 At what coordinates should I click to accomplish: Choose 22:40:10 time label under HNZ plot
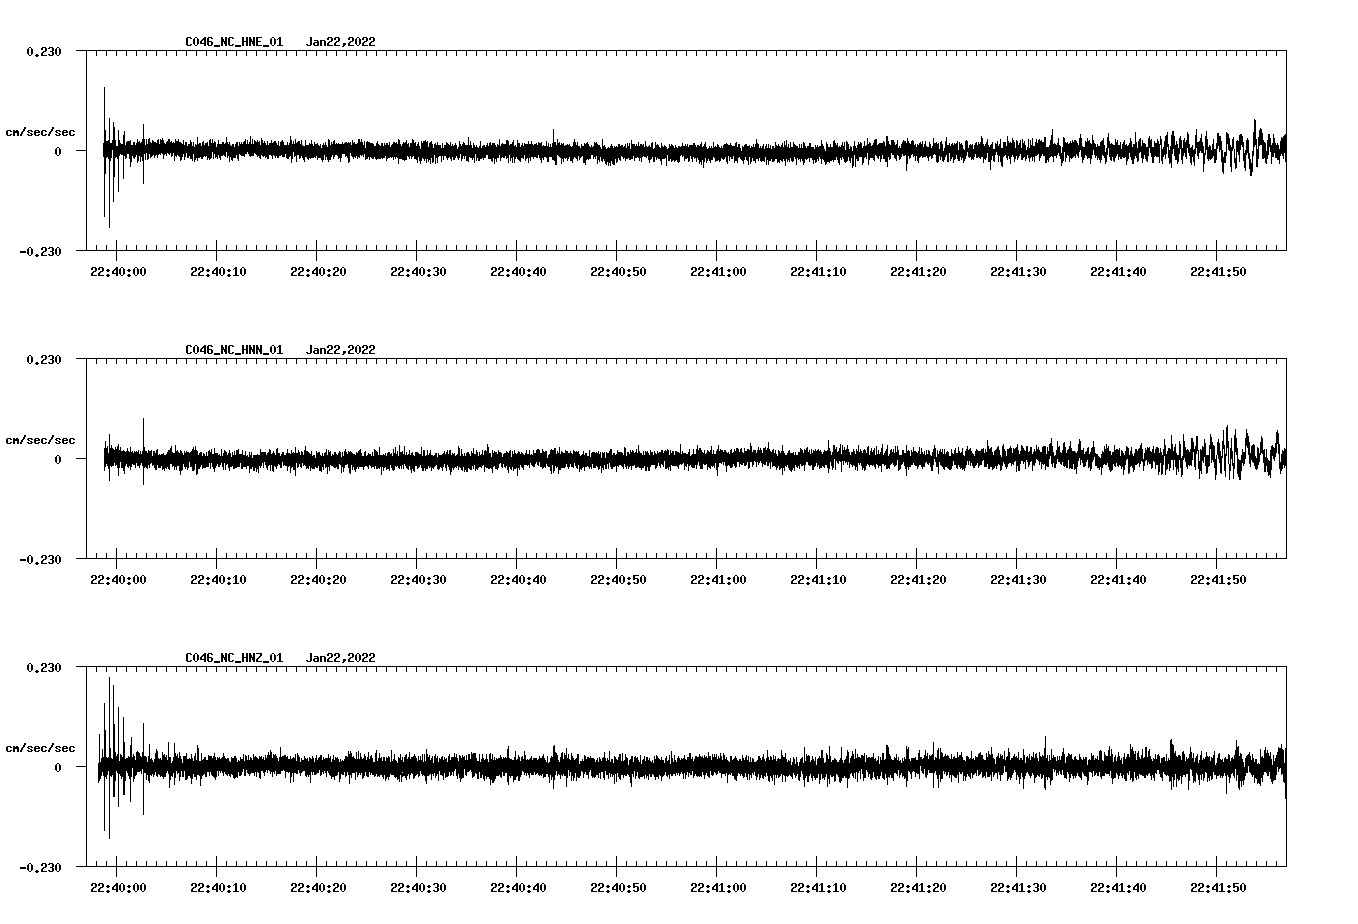click(x=218, y=888)
